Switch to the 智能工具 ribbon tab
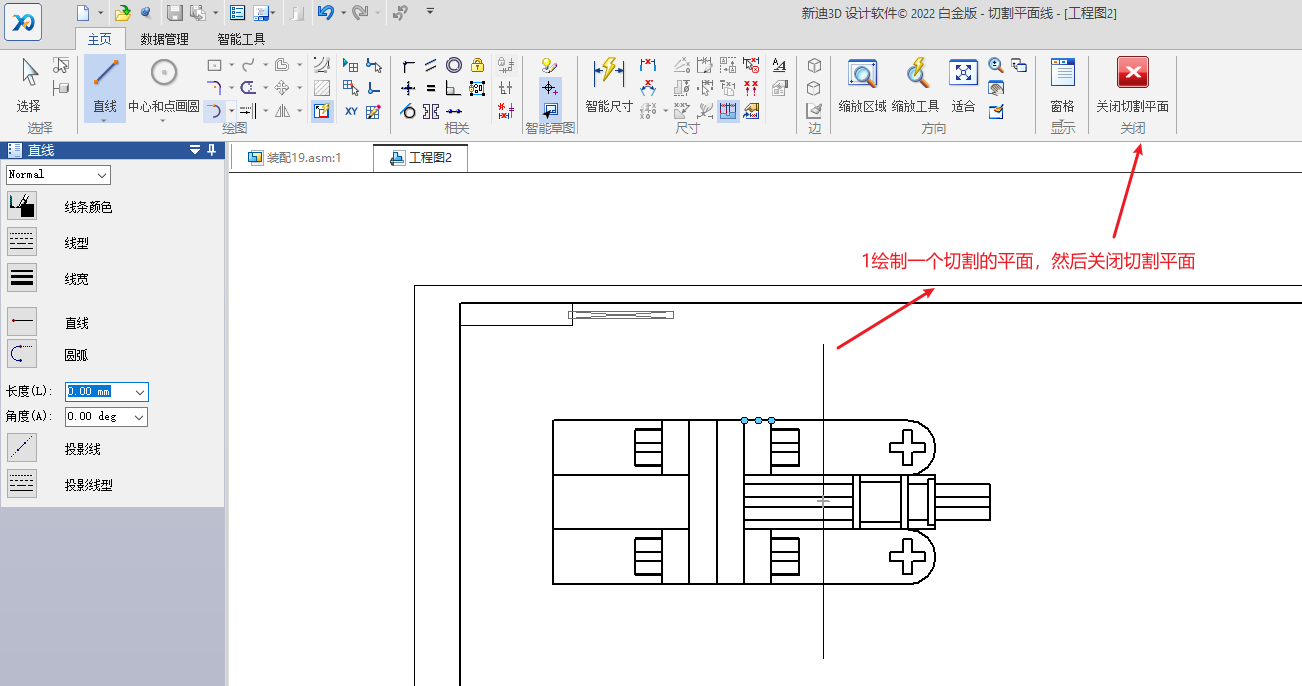1302x686 pixels. point(241,40)
